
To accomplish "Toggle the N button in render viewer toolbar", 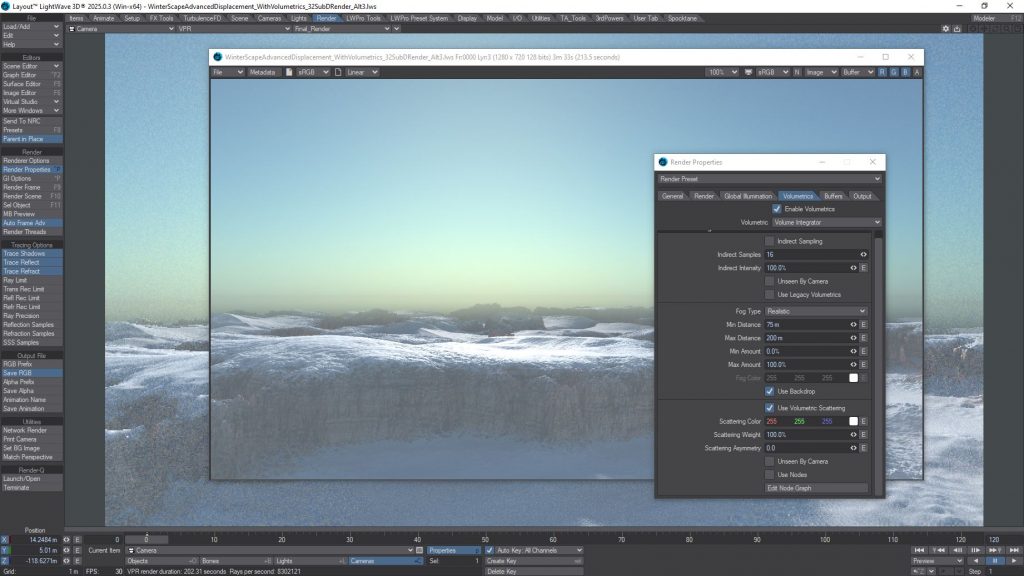I will coord(797,72).
